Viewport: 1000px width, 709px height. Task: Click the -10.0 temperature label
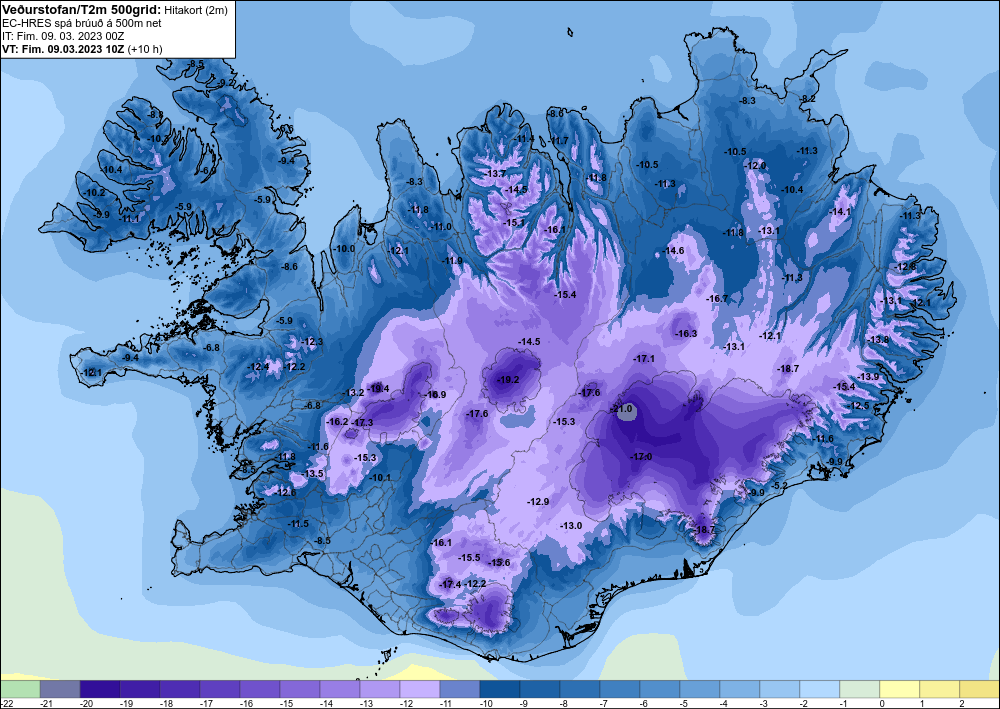(x=344, y=249)
